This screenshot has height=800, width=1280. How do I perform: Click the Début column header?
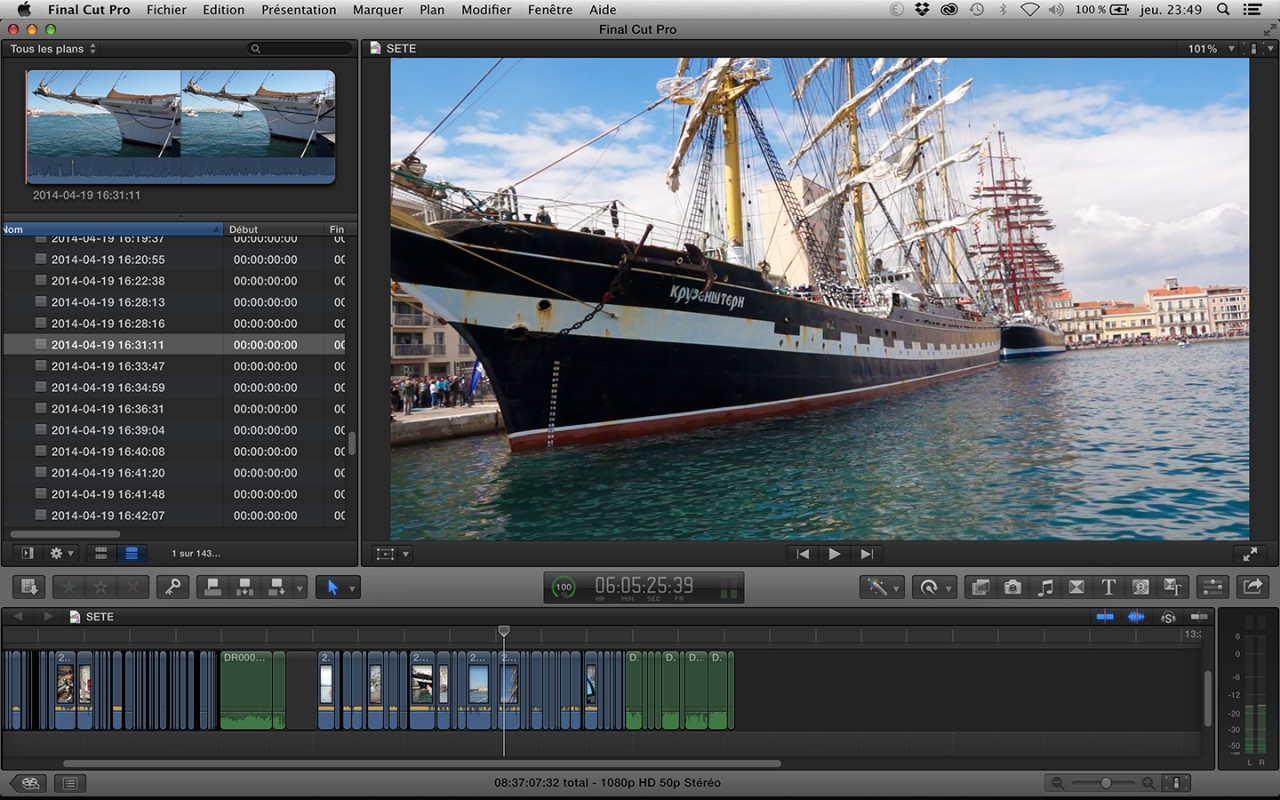274,229
